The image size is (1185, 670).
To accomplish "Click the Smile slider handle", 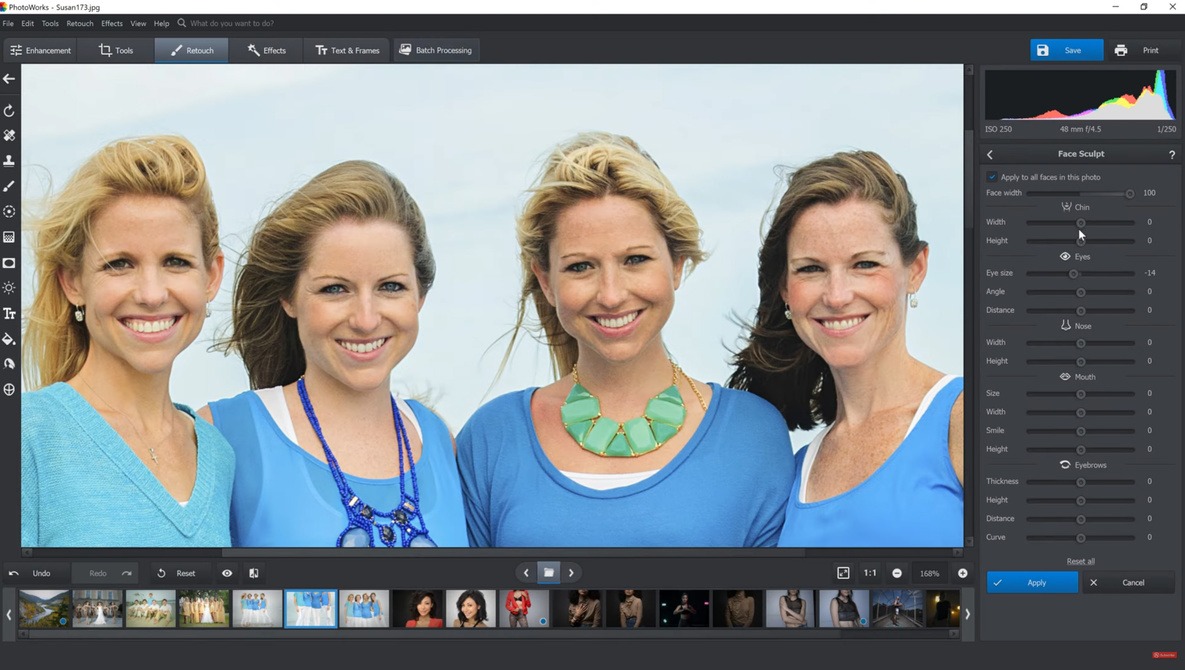I will point(1081,431).
